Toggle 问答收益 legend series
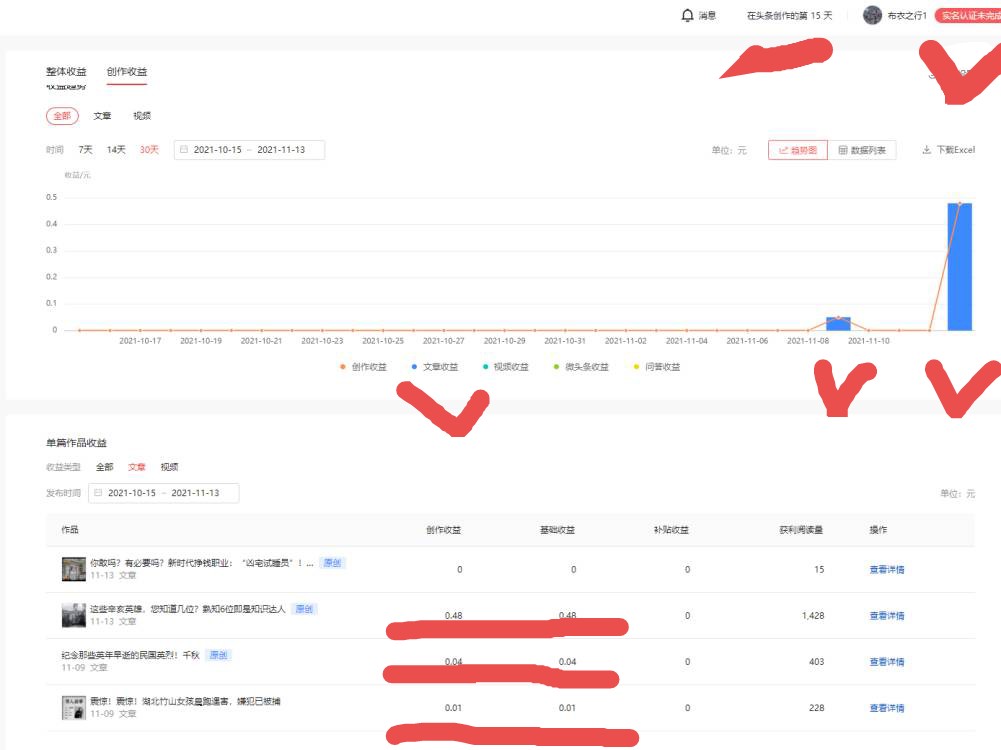The height and width of the screenshot is (750, 1001). [656, 367]
